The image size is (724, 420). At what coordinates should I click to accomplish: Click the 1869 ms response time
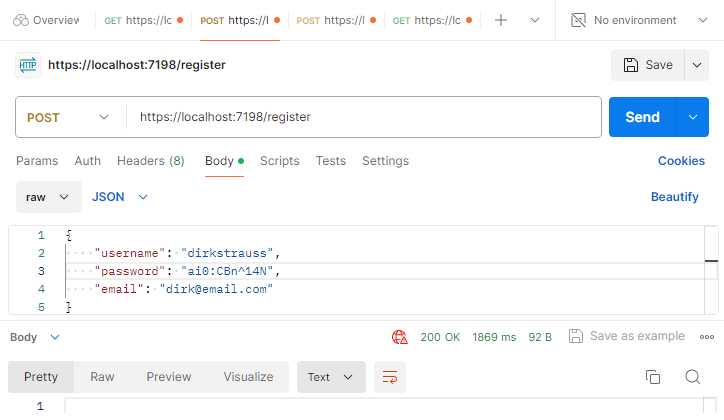click(494, 337)
